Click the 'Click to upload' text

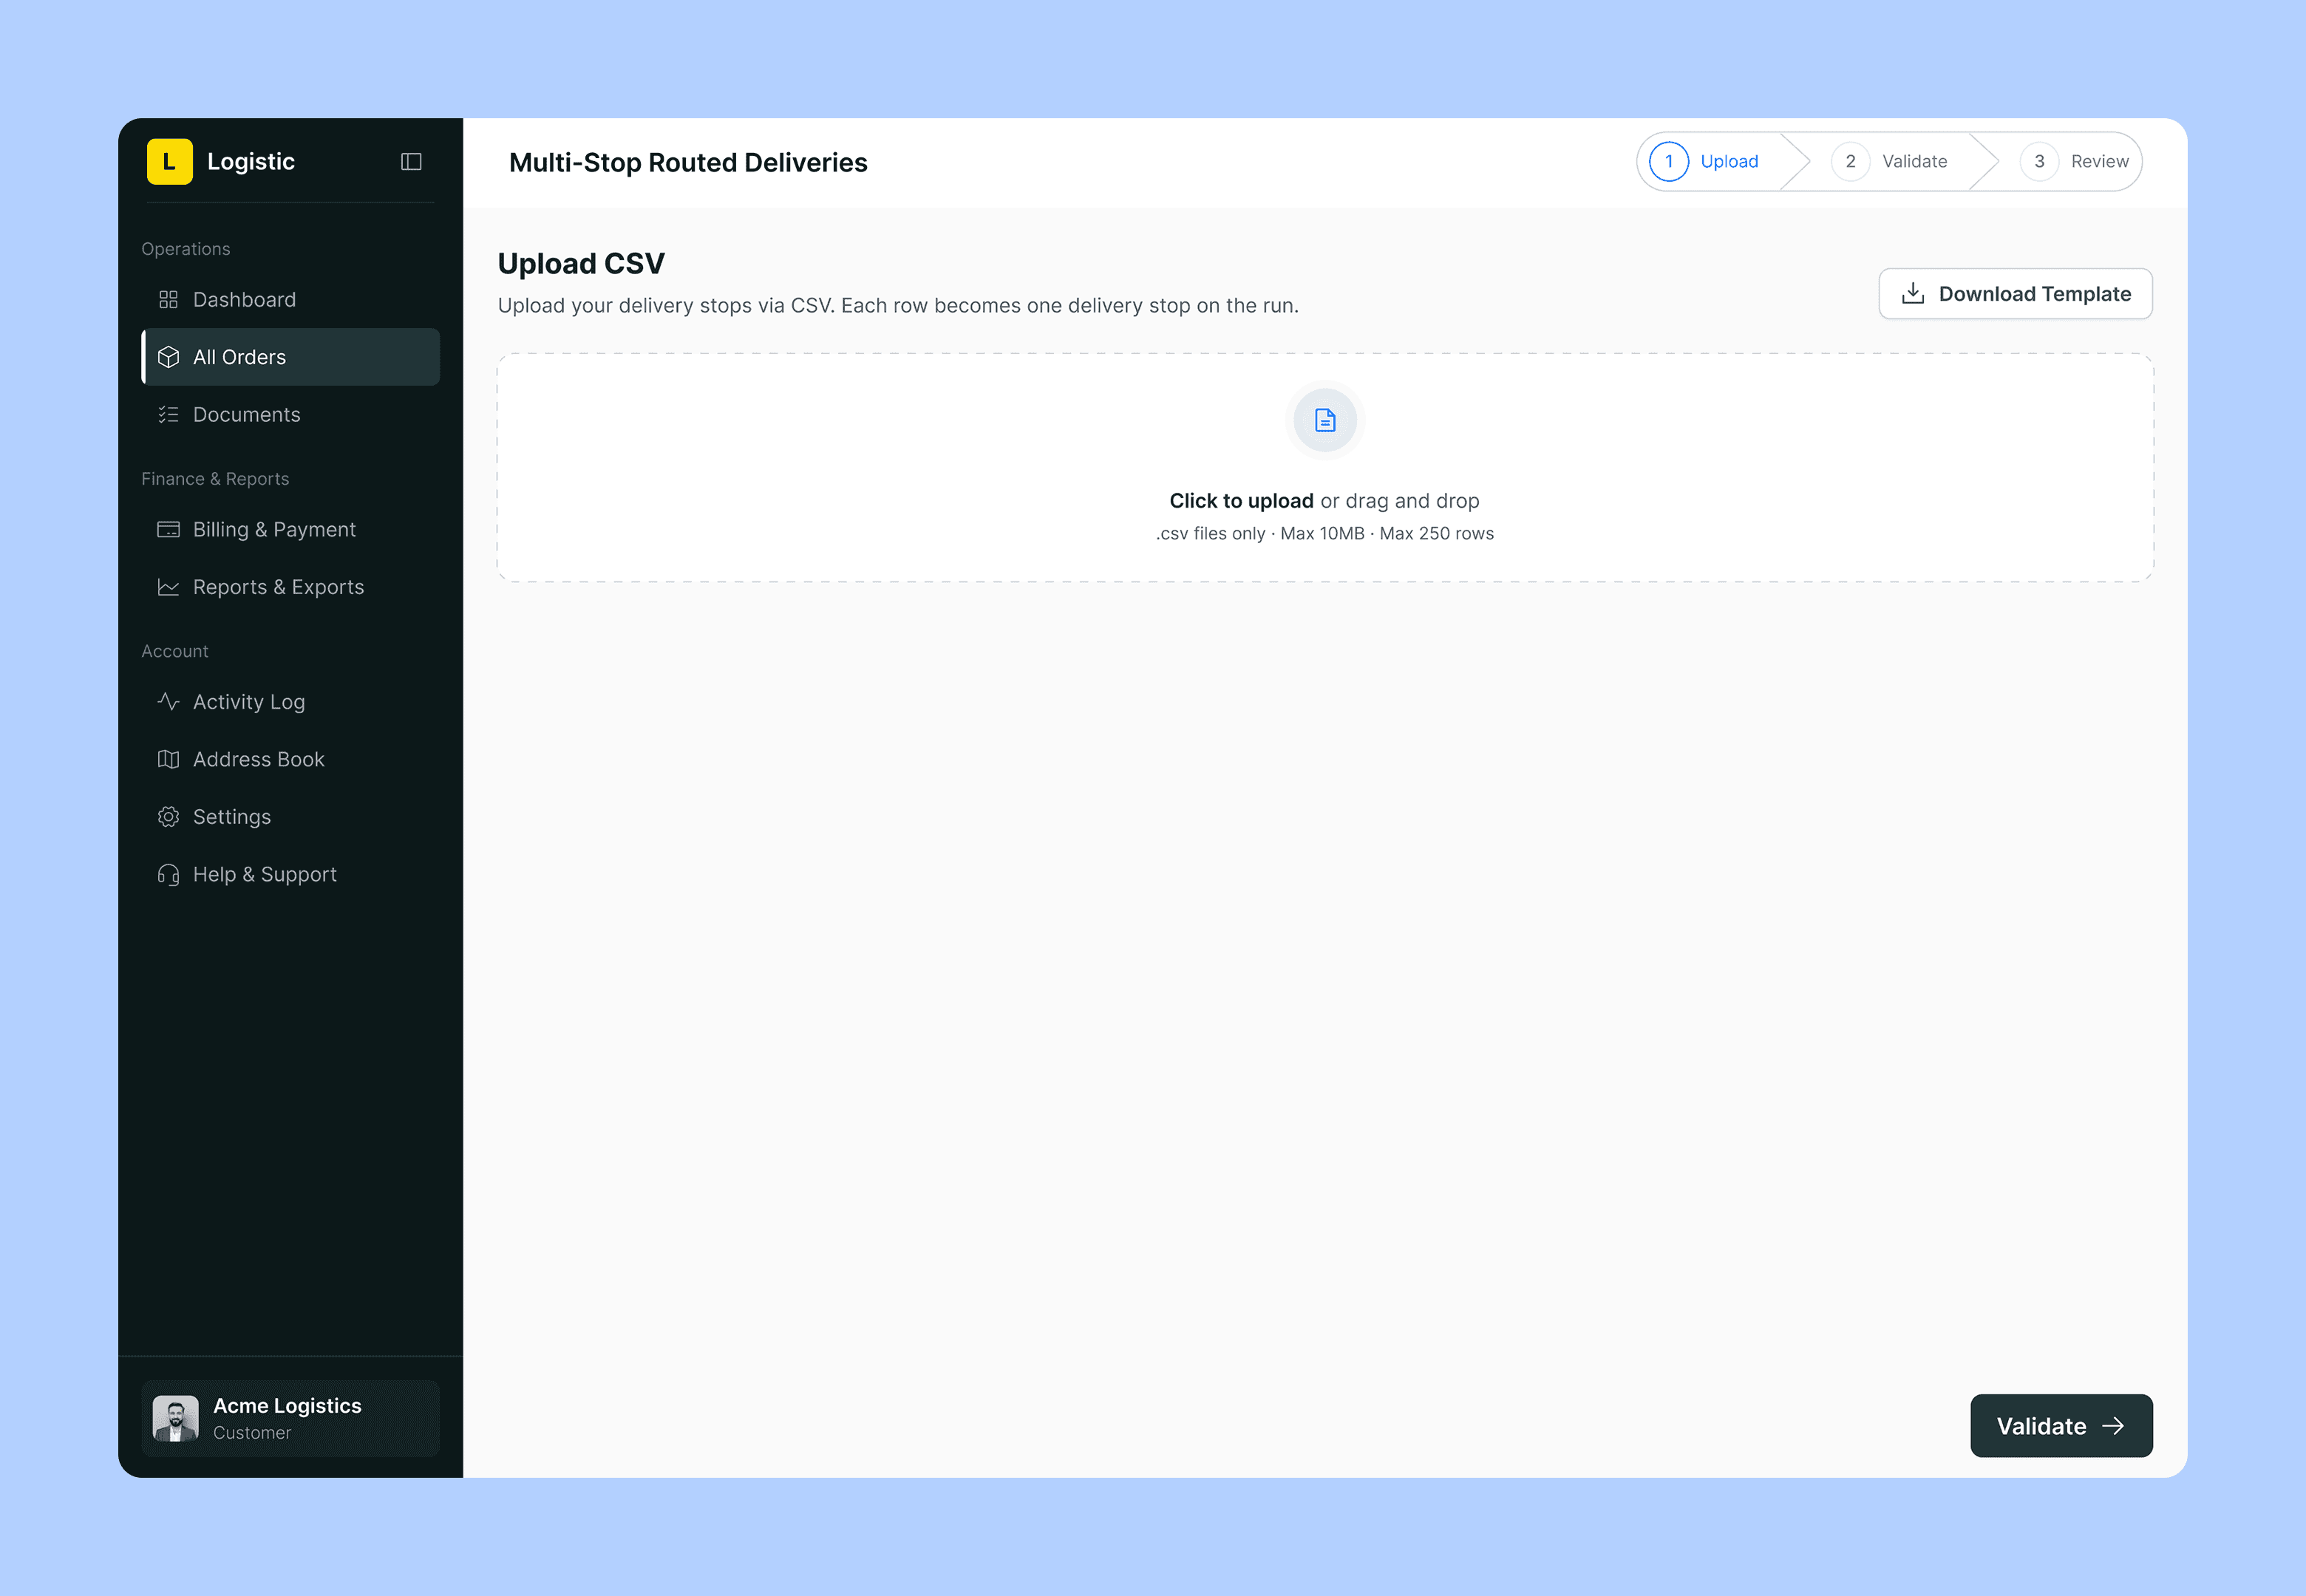point(1241,501)
